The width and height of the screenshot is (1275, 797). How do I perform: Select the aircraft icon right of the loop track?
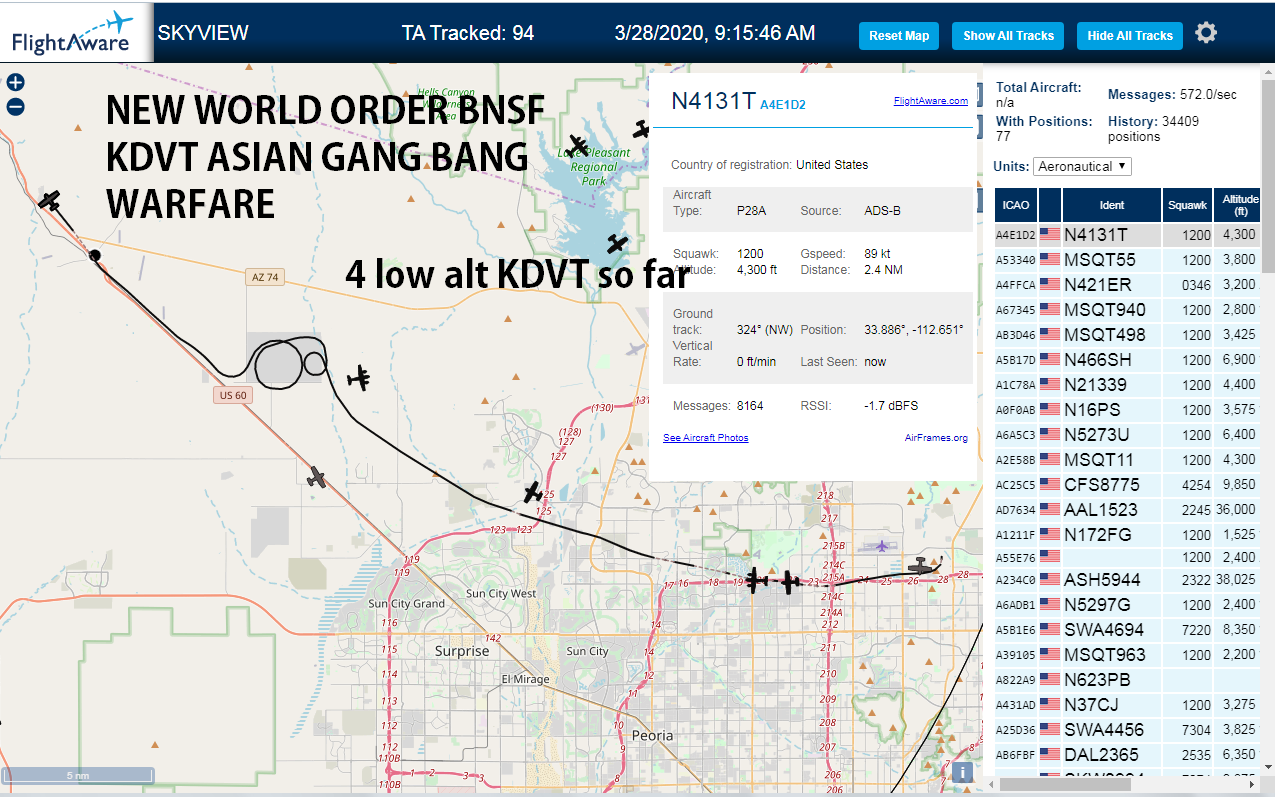(359, 378)
